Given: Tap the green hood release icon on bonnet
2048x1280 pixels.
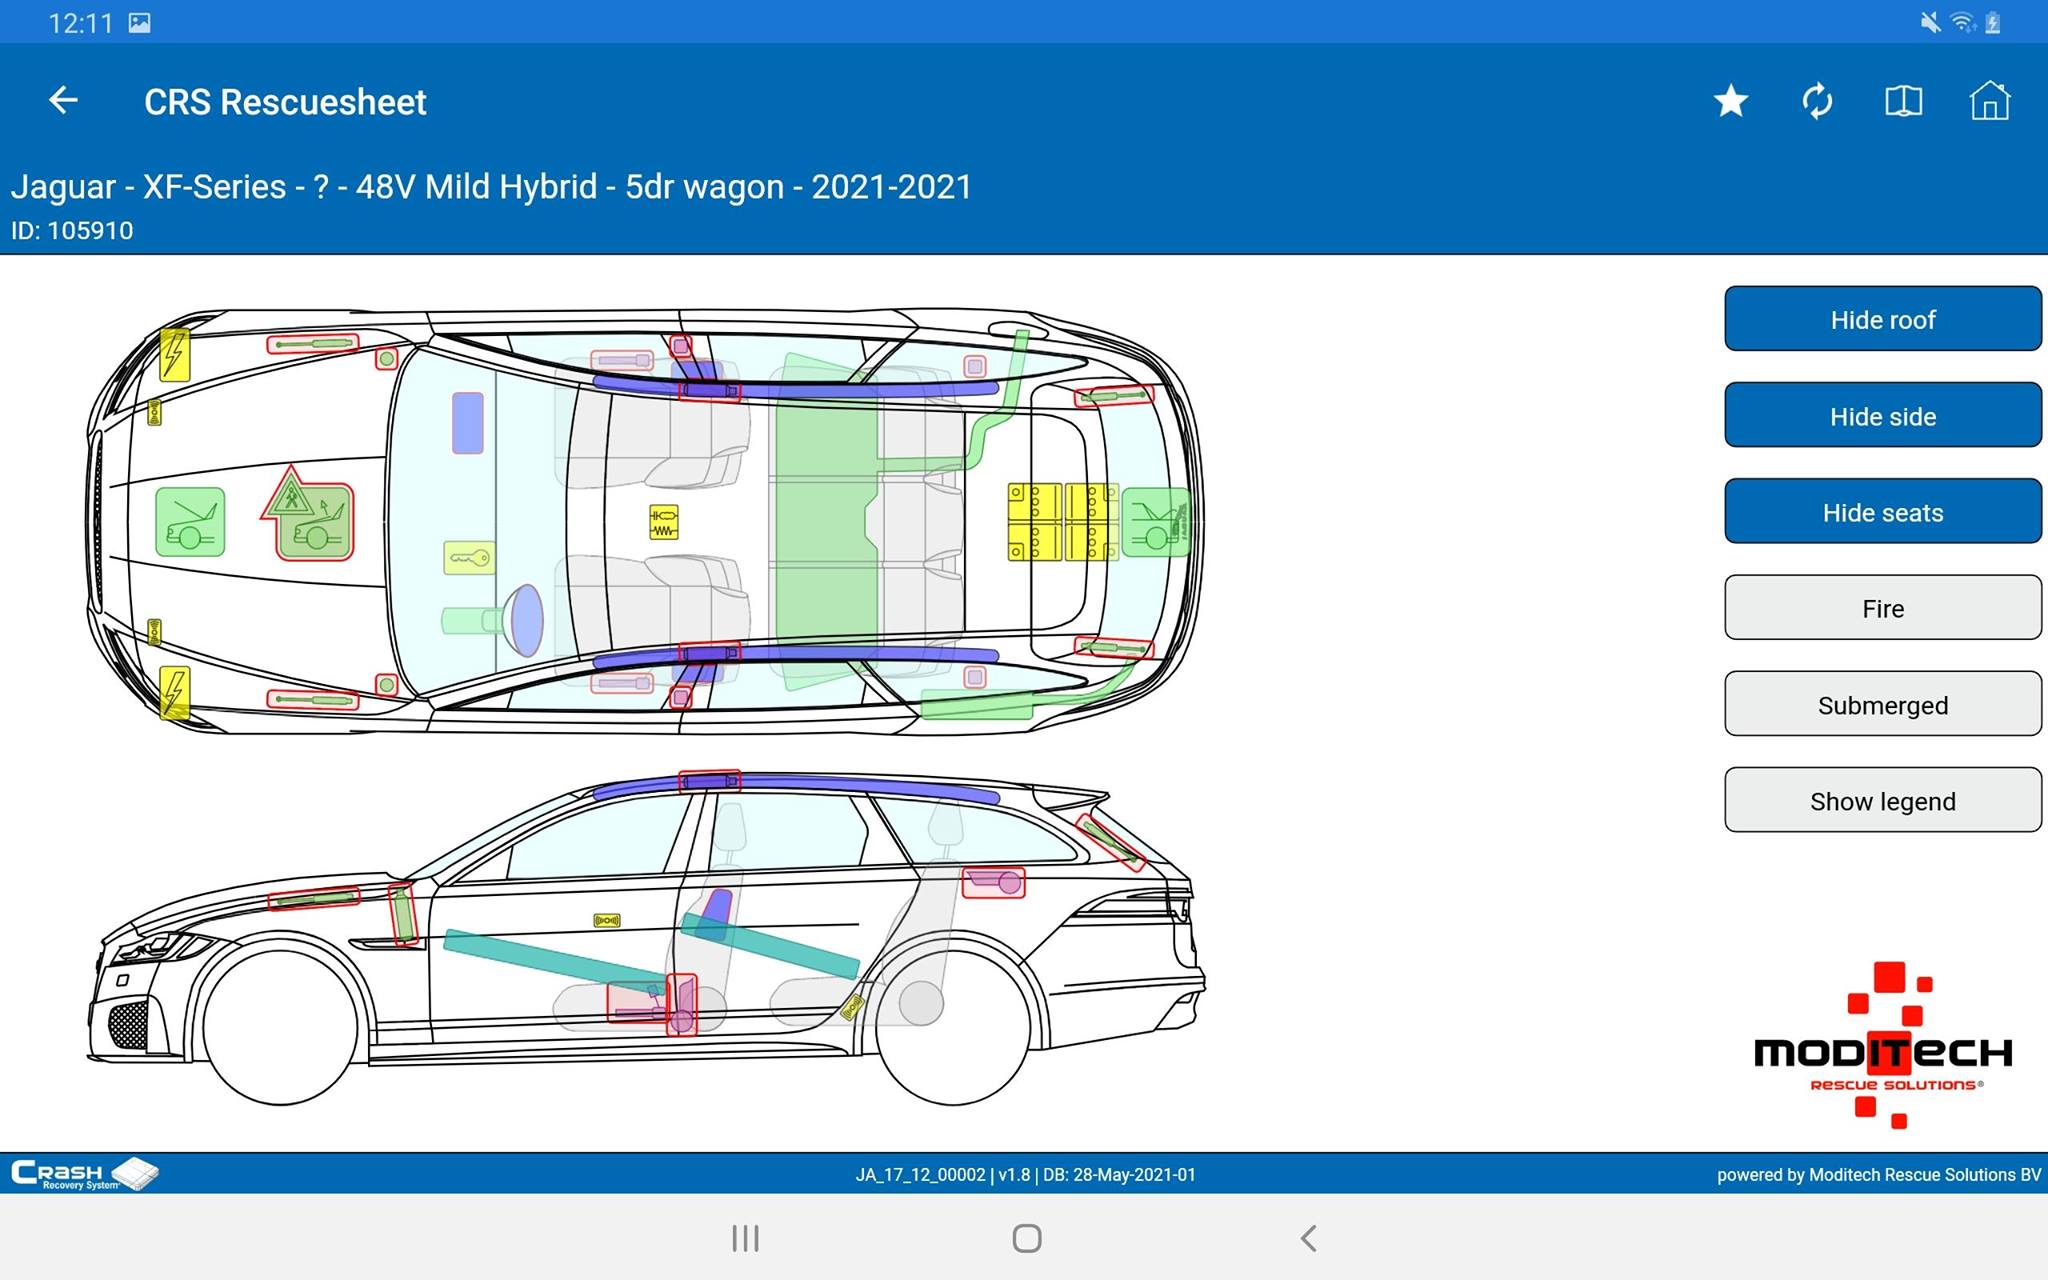Looking at the screenshot, I should [x=190, y=522].
